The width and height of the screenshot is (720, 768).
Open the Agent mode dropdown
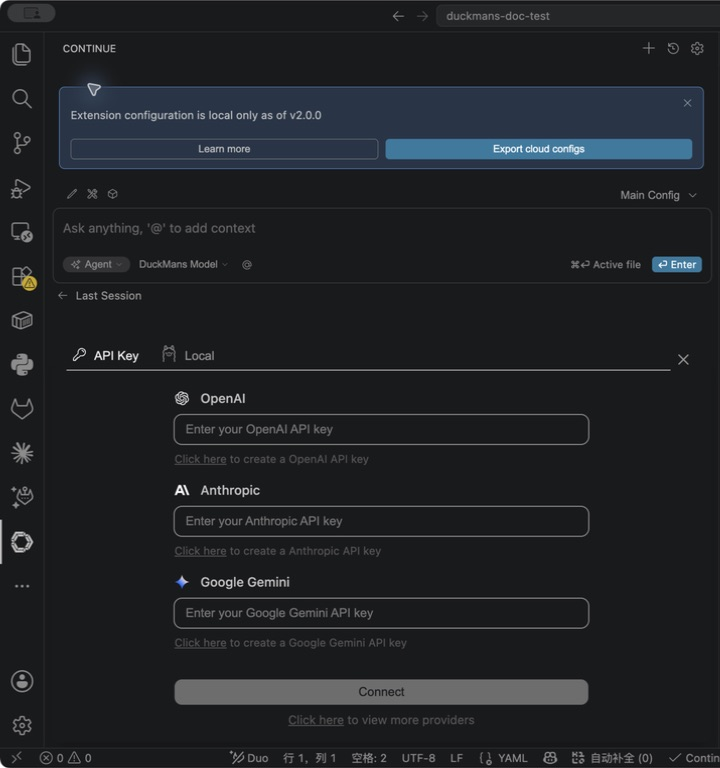pyautogui.click(x=96, y=264)
